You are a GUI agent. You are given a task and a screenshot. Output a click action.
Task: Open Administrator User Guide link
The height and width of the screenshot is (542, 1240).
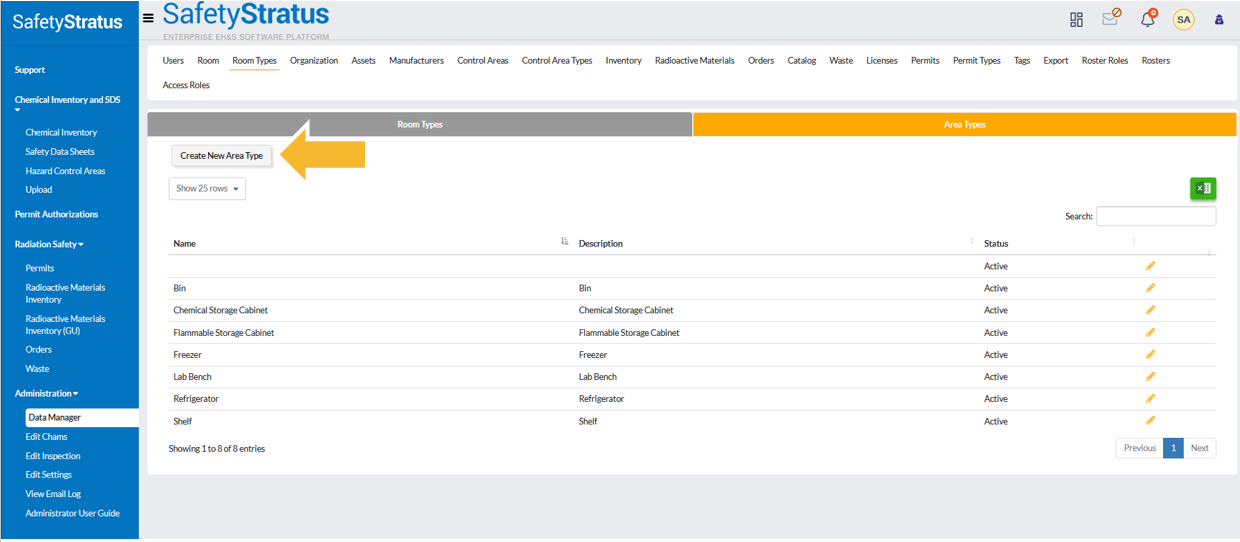click(72, 513)
